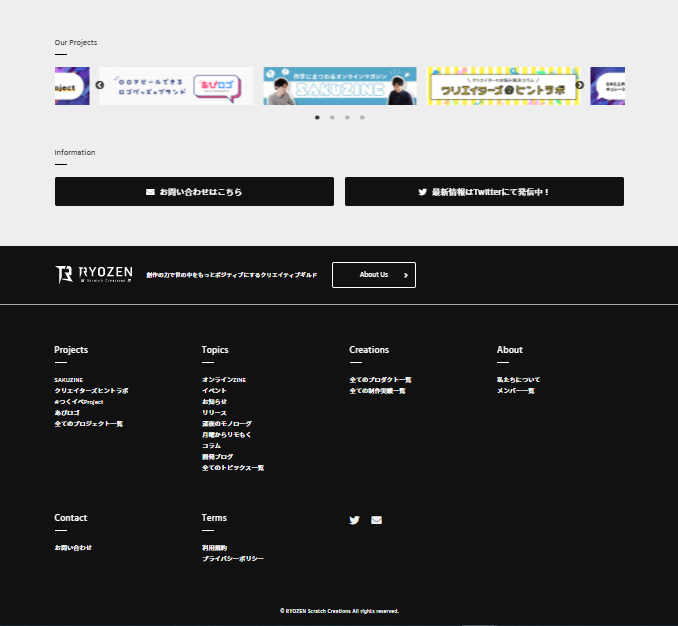The image size is (678, 626).
Task: Click the previous slide arrow in the carousel
Action: [99, 85]
